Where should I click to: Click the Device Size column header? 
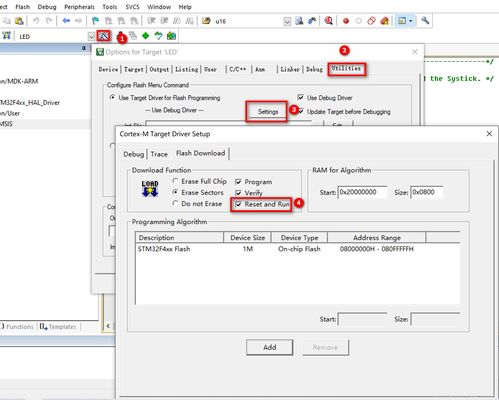click(247, 238)
